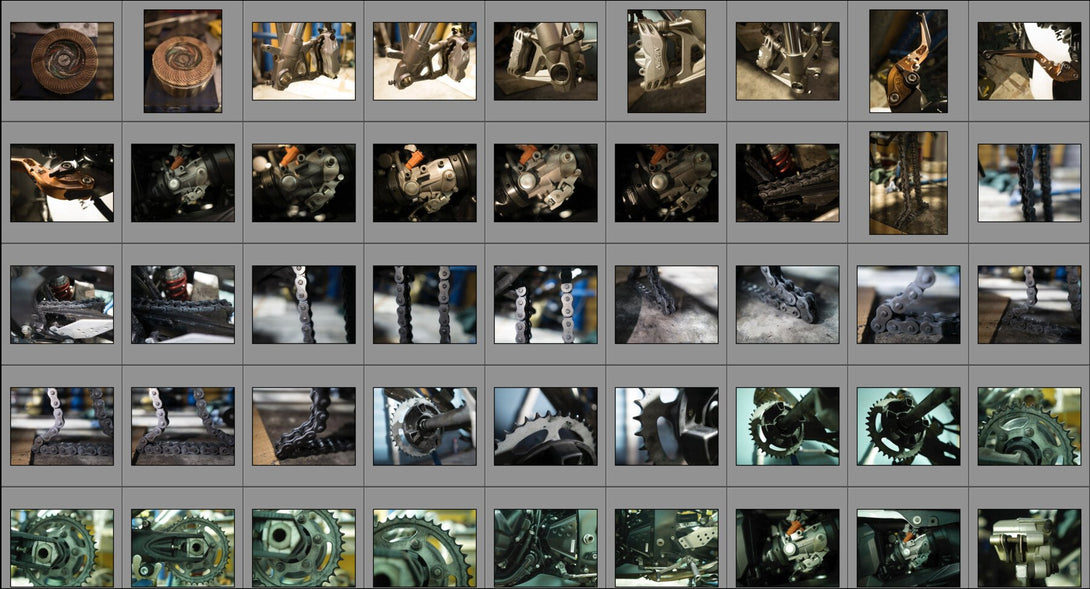Select the portrait copper brake lever thumbnail
The image size is (1090, 589).
908,61
